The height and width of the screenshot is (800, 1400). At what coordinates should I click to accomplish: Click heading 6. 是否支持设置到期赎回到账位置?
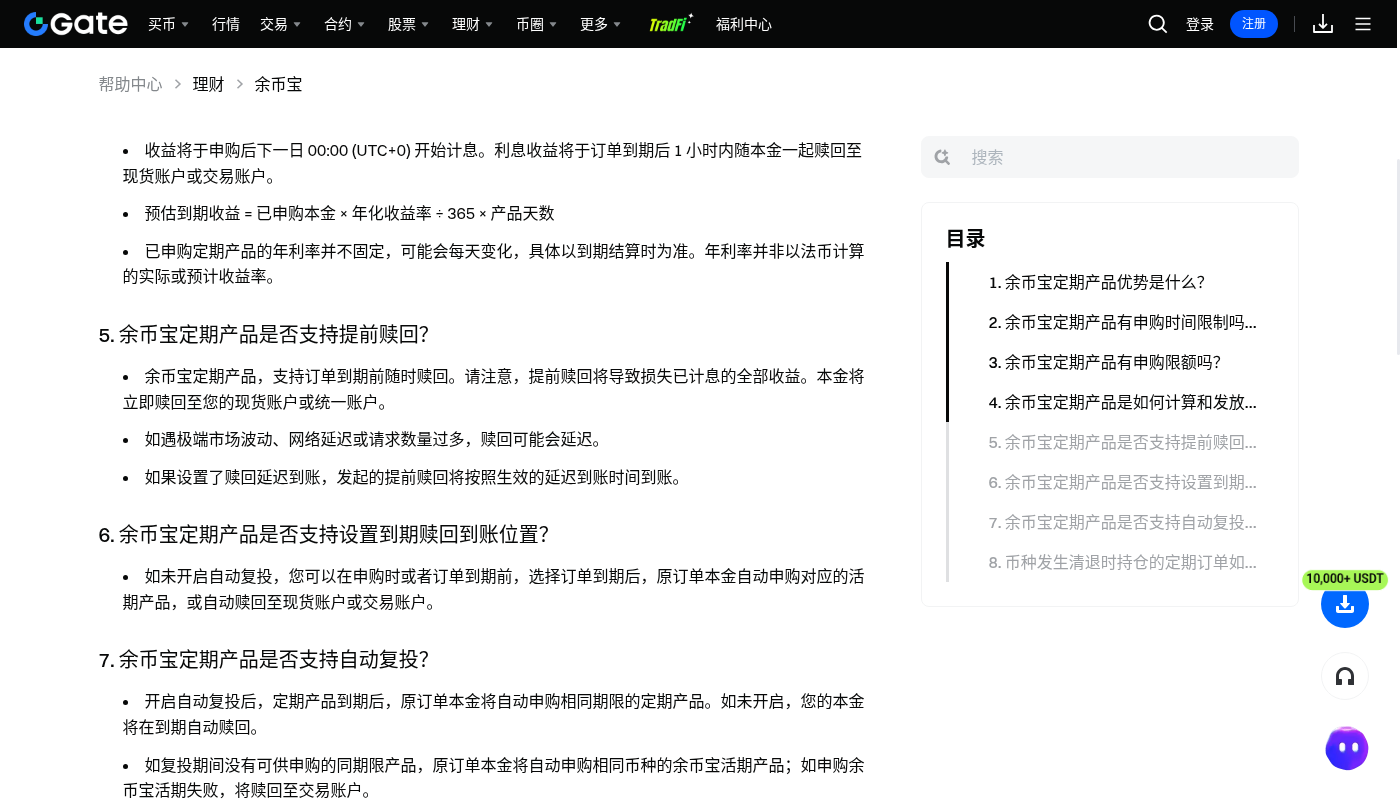pyautogui.click(x=324, y=534)
